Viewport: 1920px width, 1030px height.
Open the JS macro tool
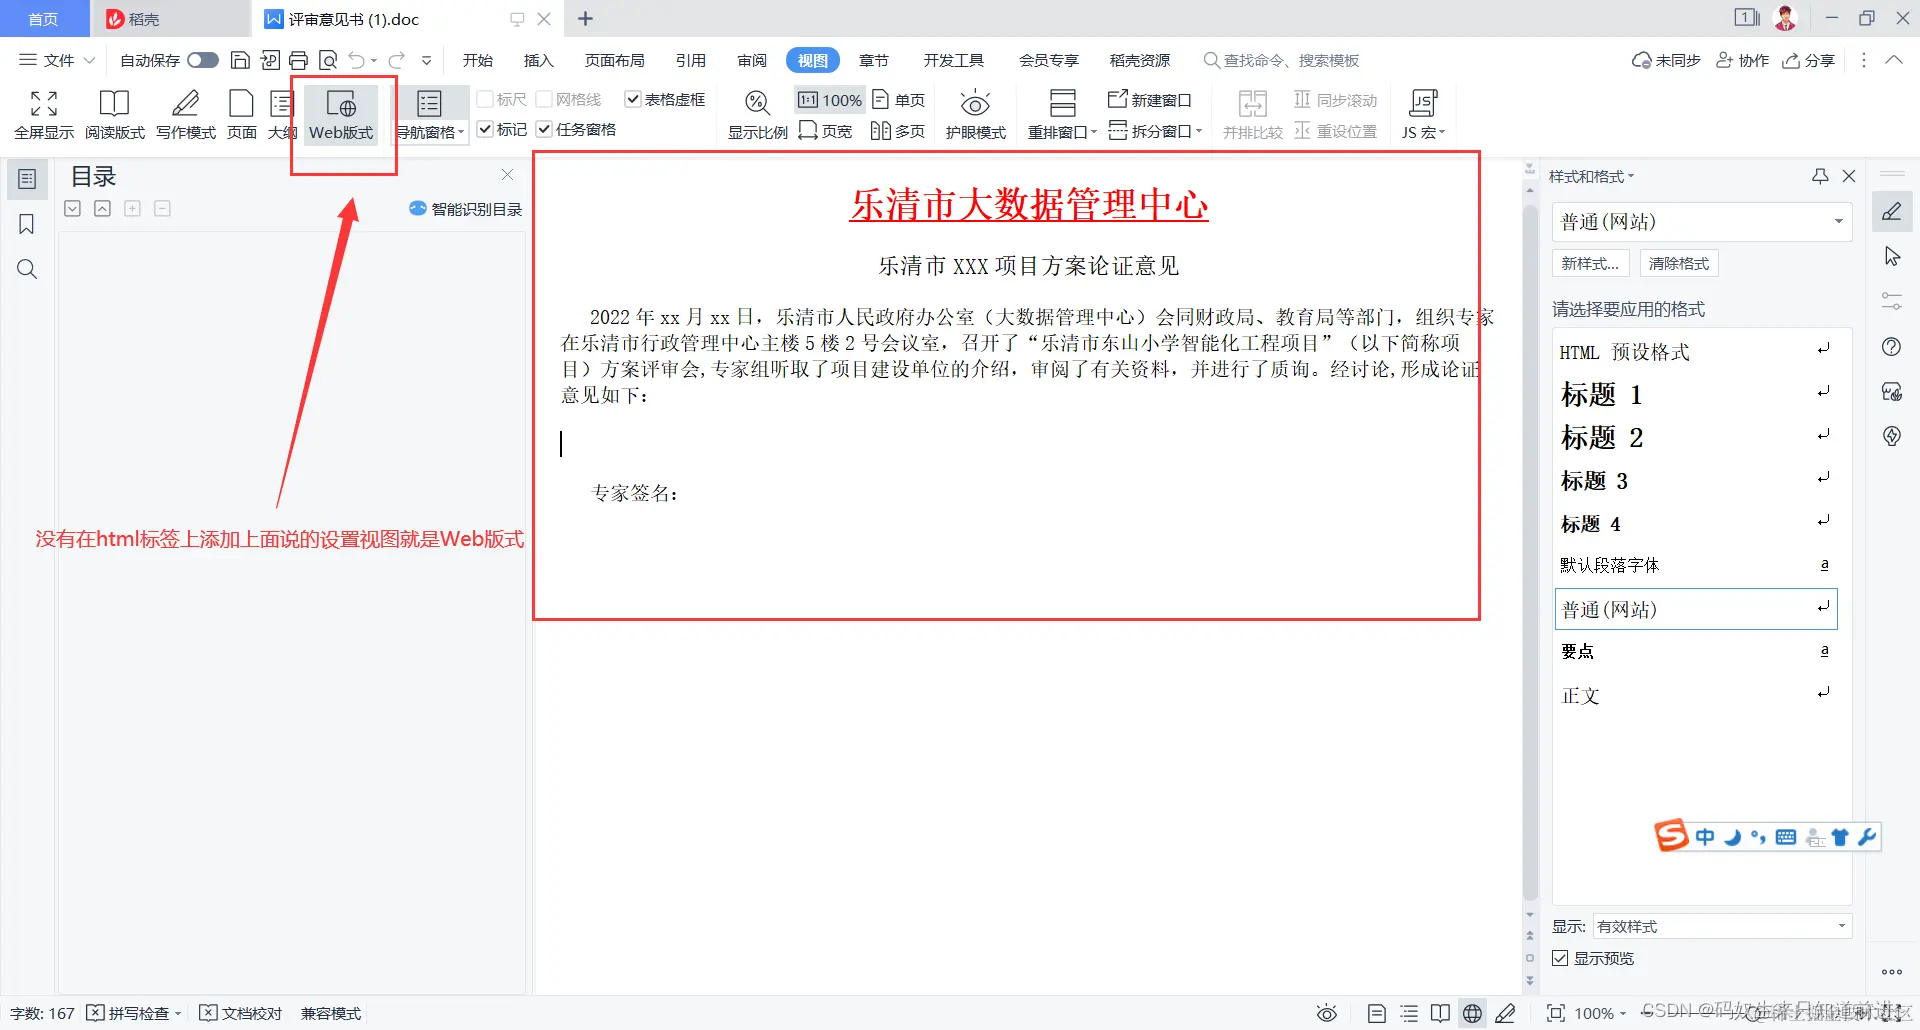click(1423, 114)
